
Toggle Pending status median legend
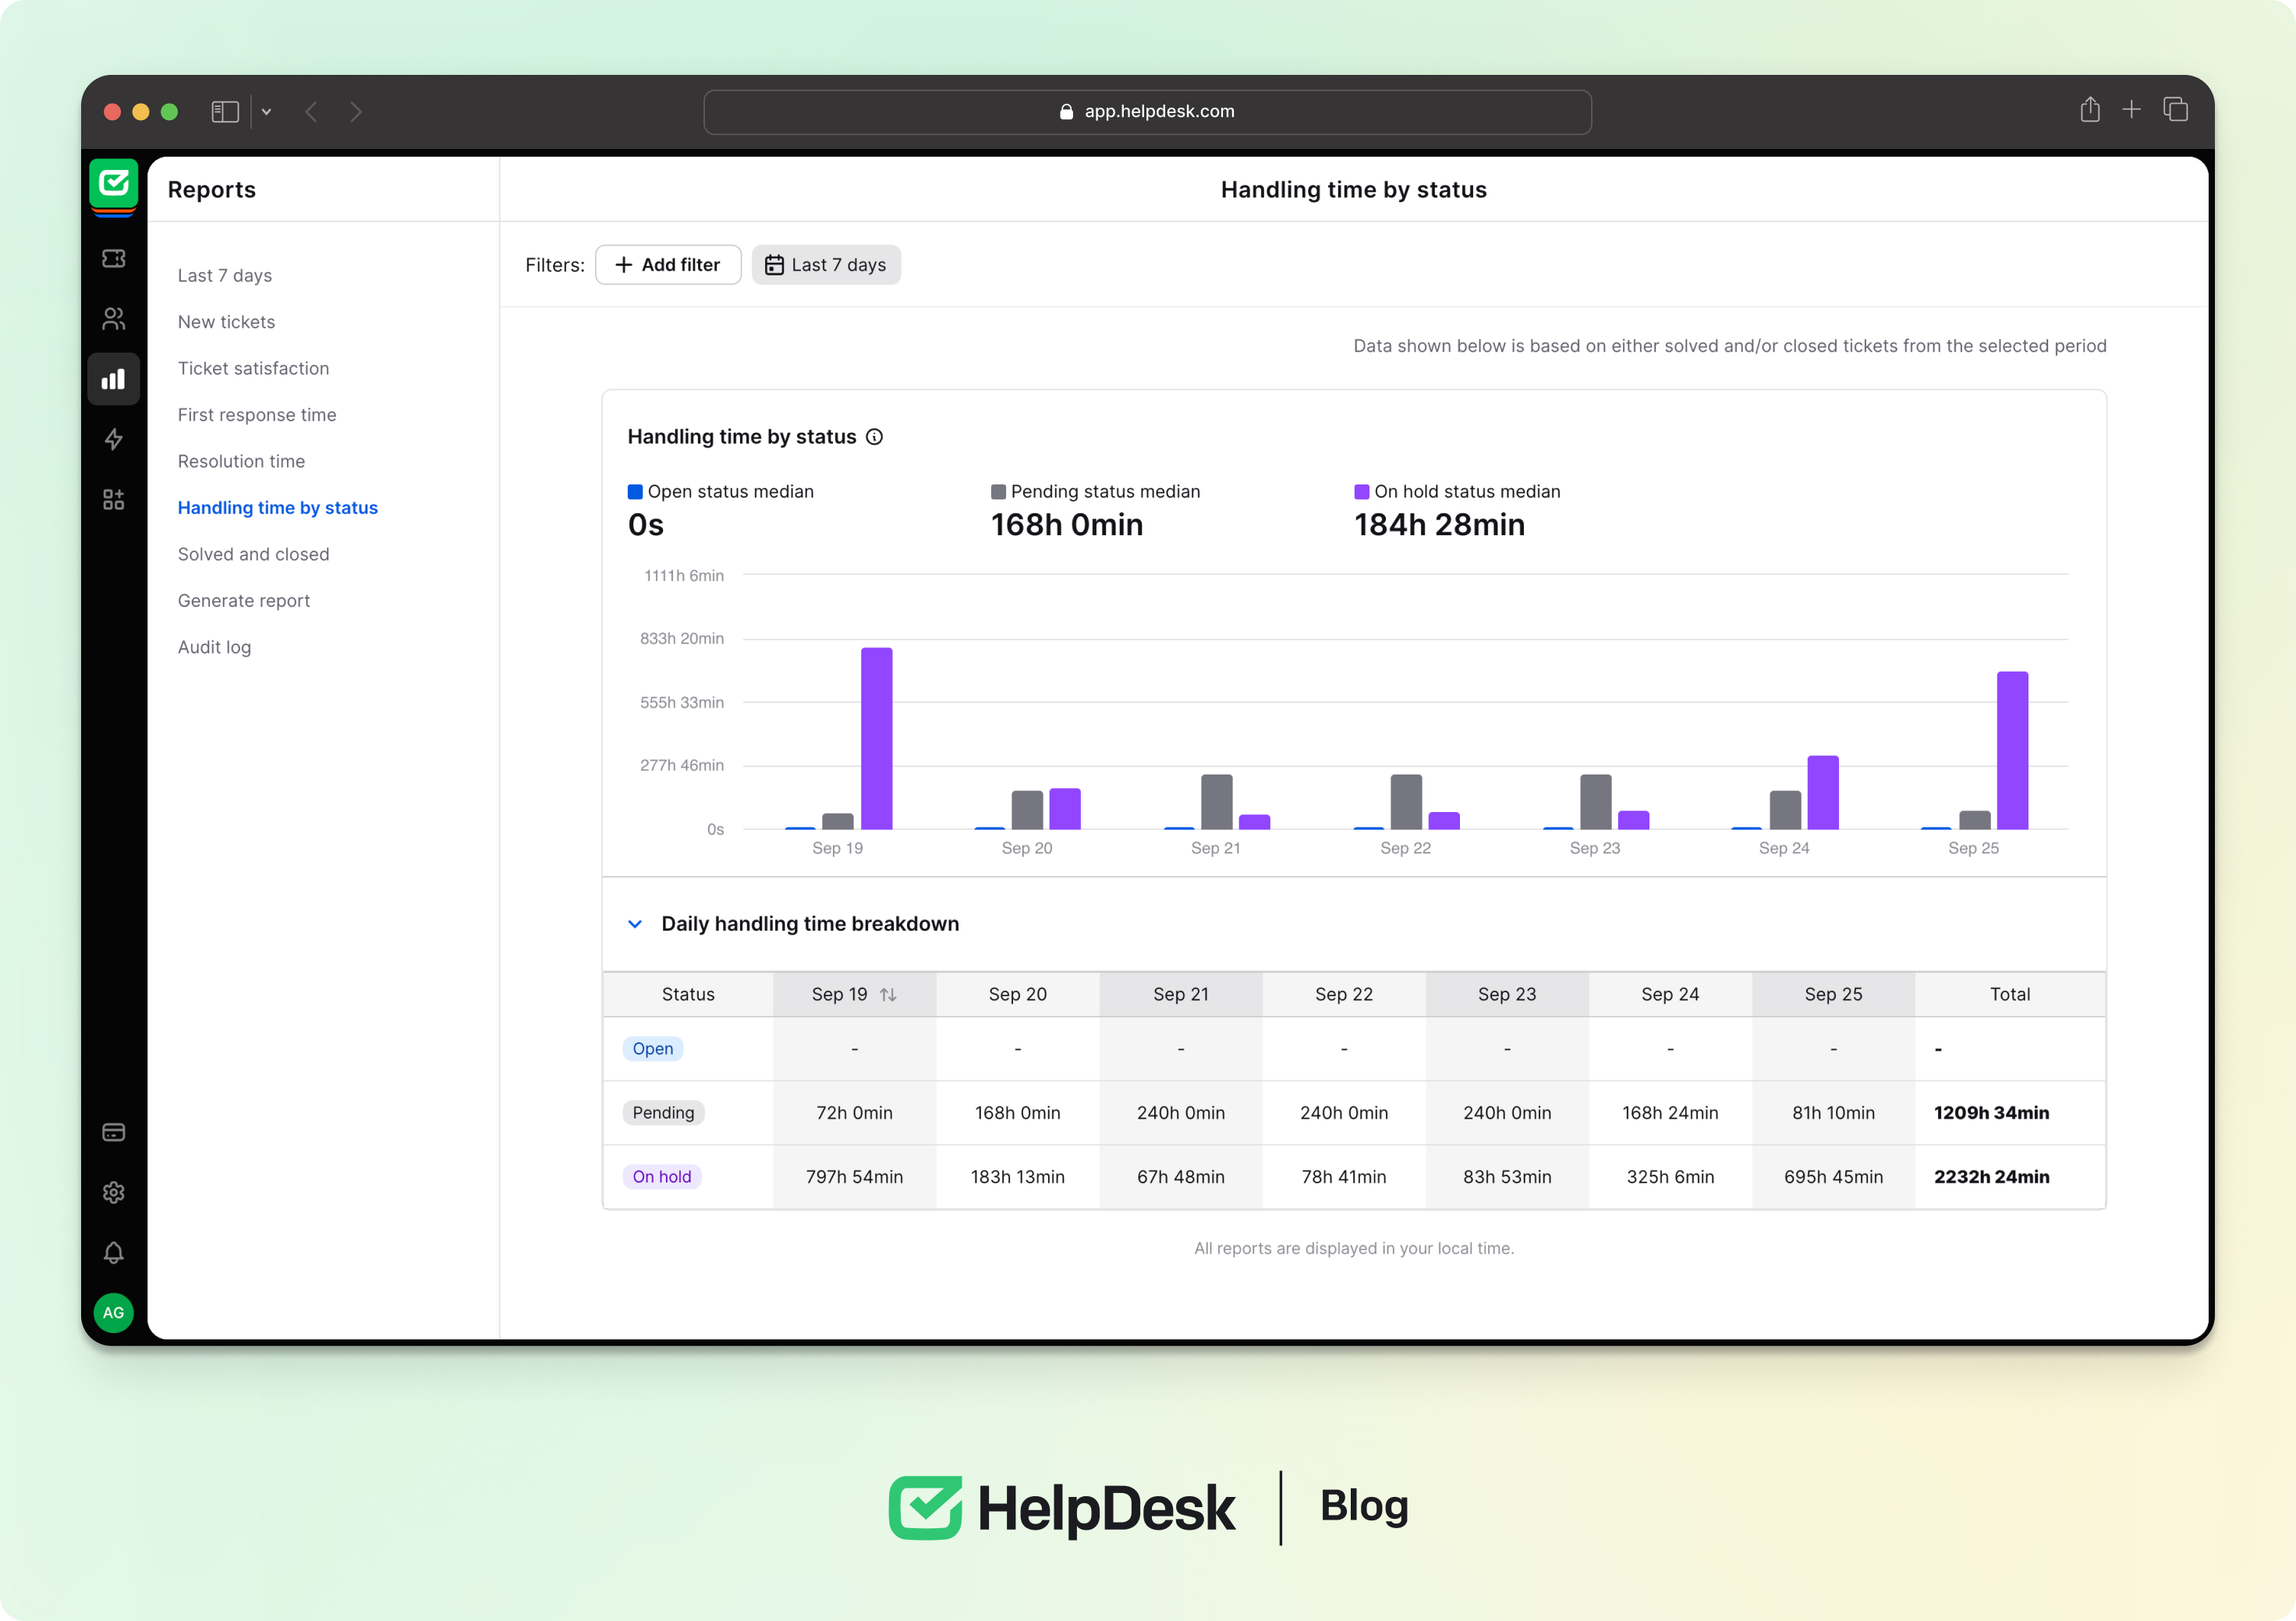[998, 492]
